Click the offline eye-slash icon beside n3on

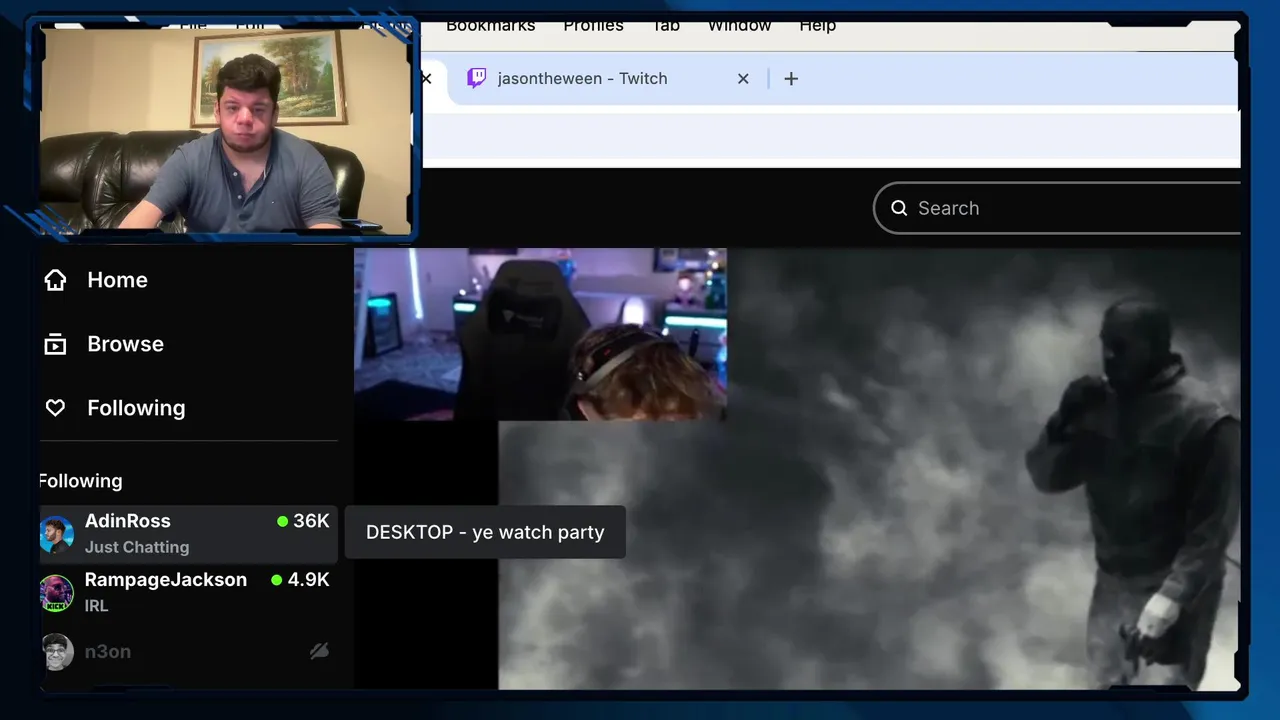pos(319,651)
